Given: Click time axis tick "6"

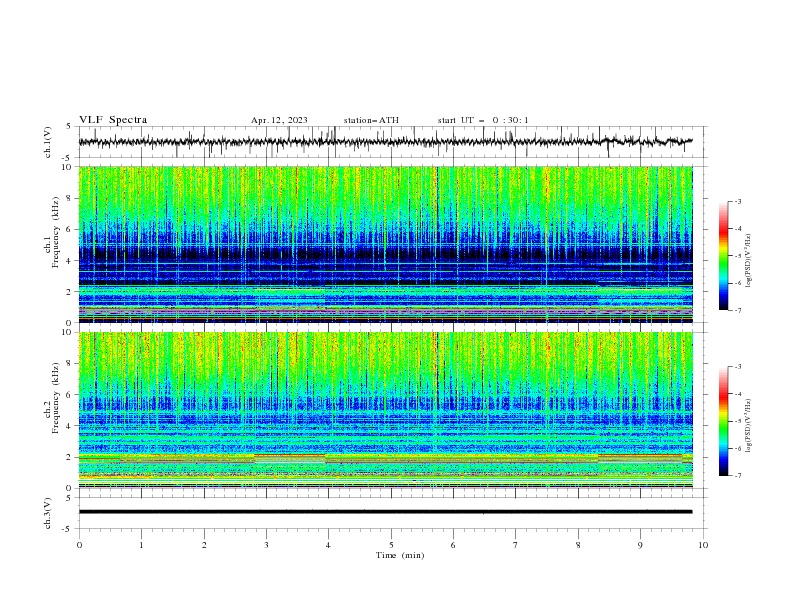Looking at the screenshot, I should coord(453,545).
